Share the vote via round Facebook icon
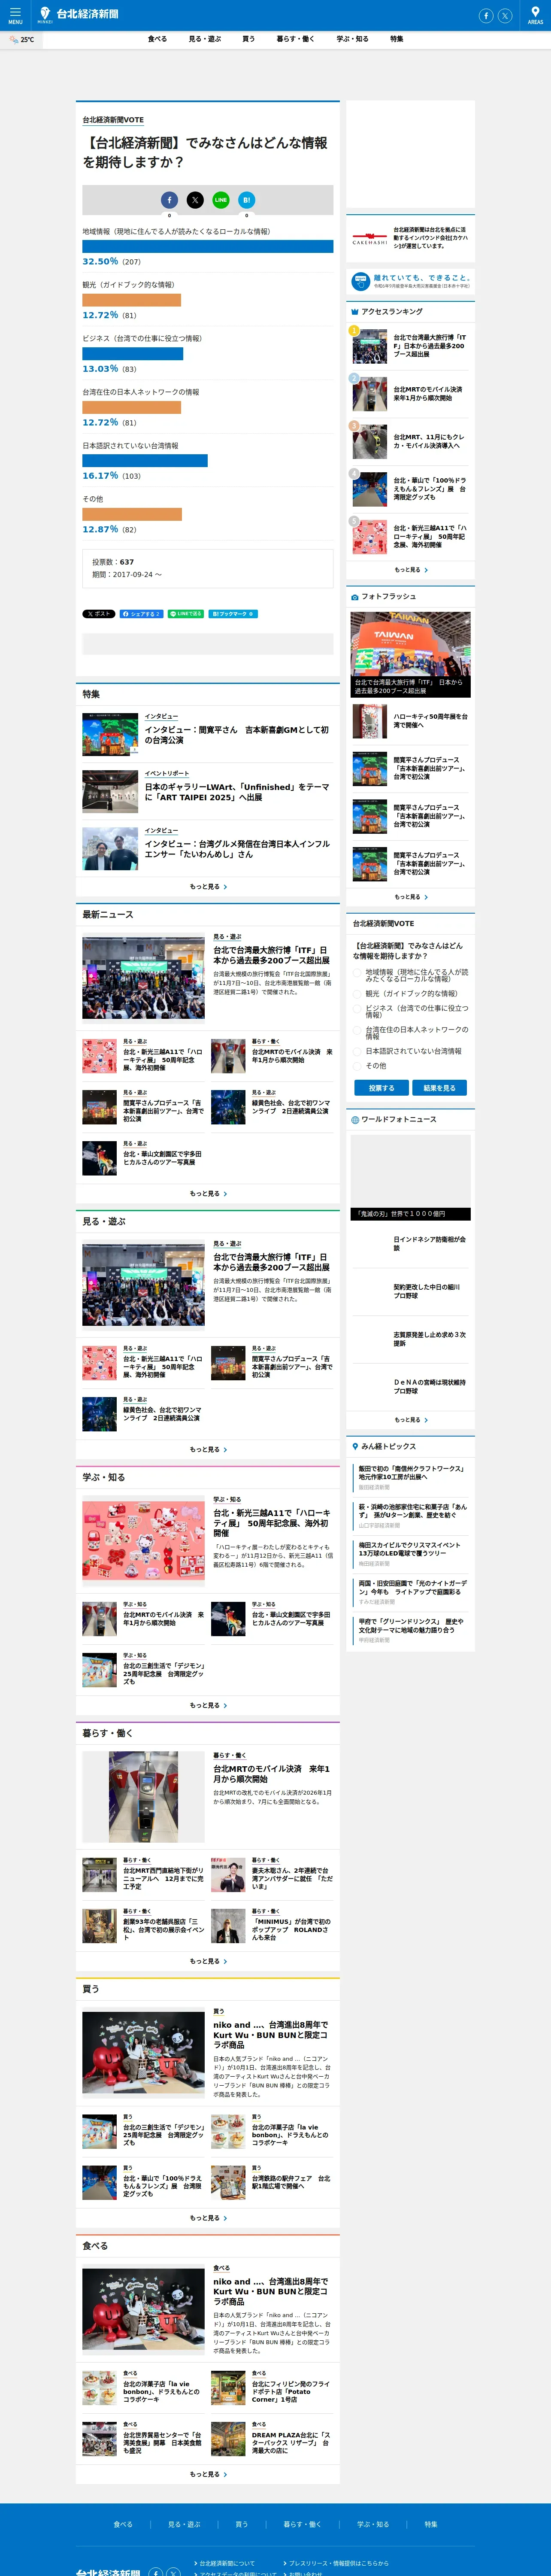This screenshot has height=2576, width=551. coord(169,200)
